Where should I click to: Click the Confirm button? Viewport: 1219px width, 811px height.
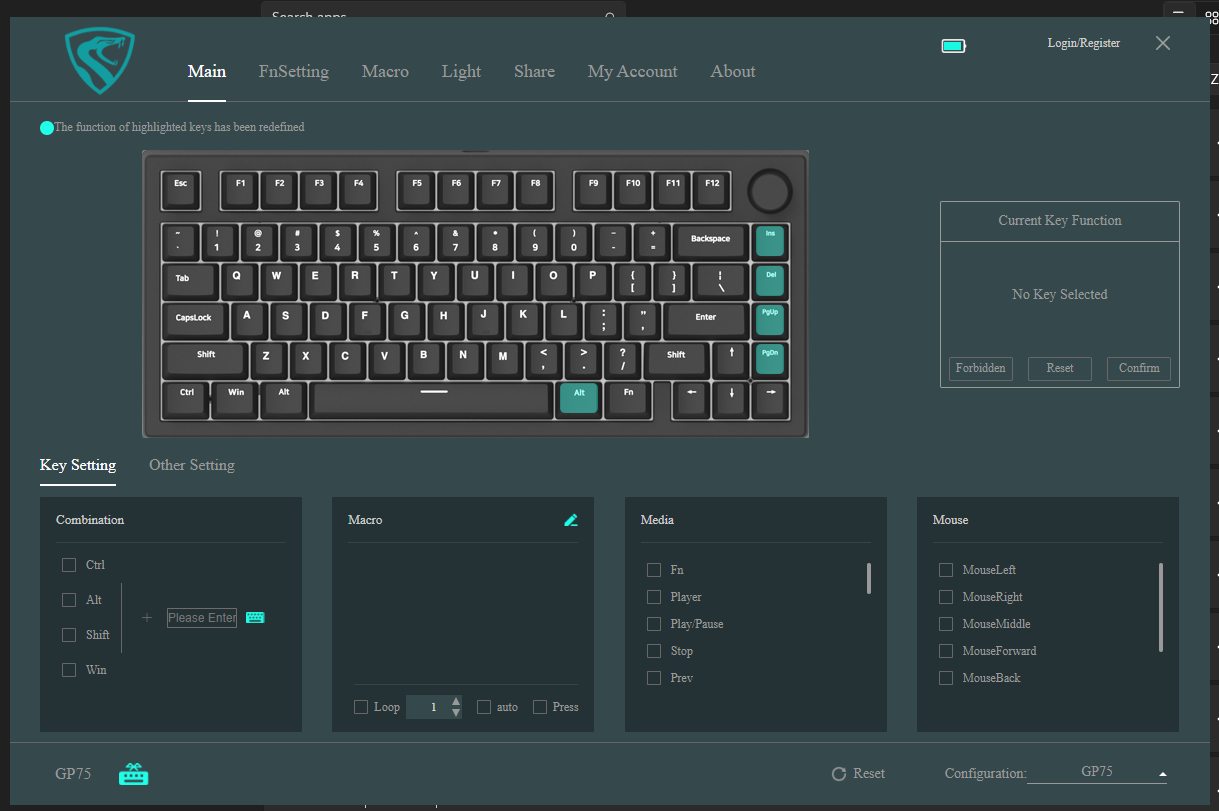tap(1138, 368)
